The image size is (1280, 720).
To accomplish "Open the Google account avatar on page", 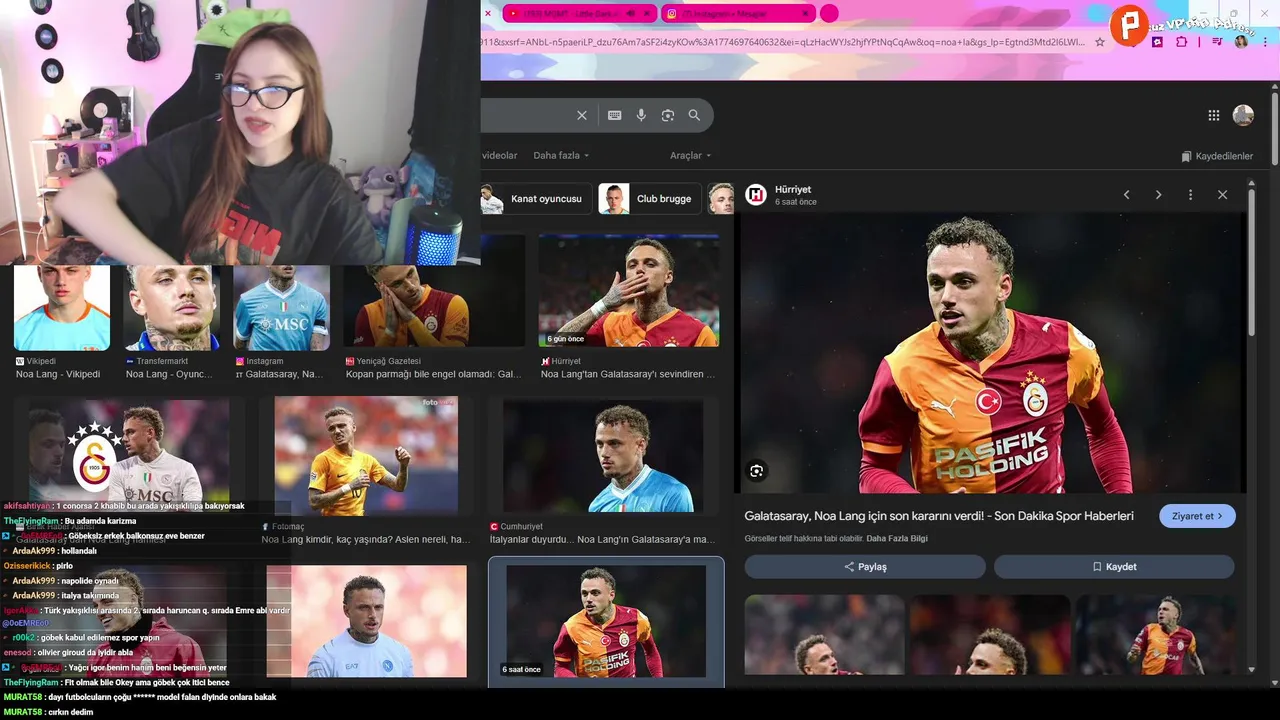I will click(x=1243, y=115).
